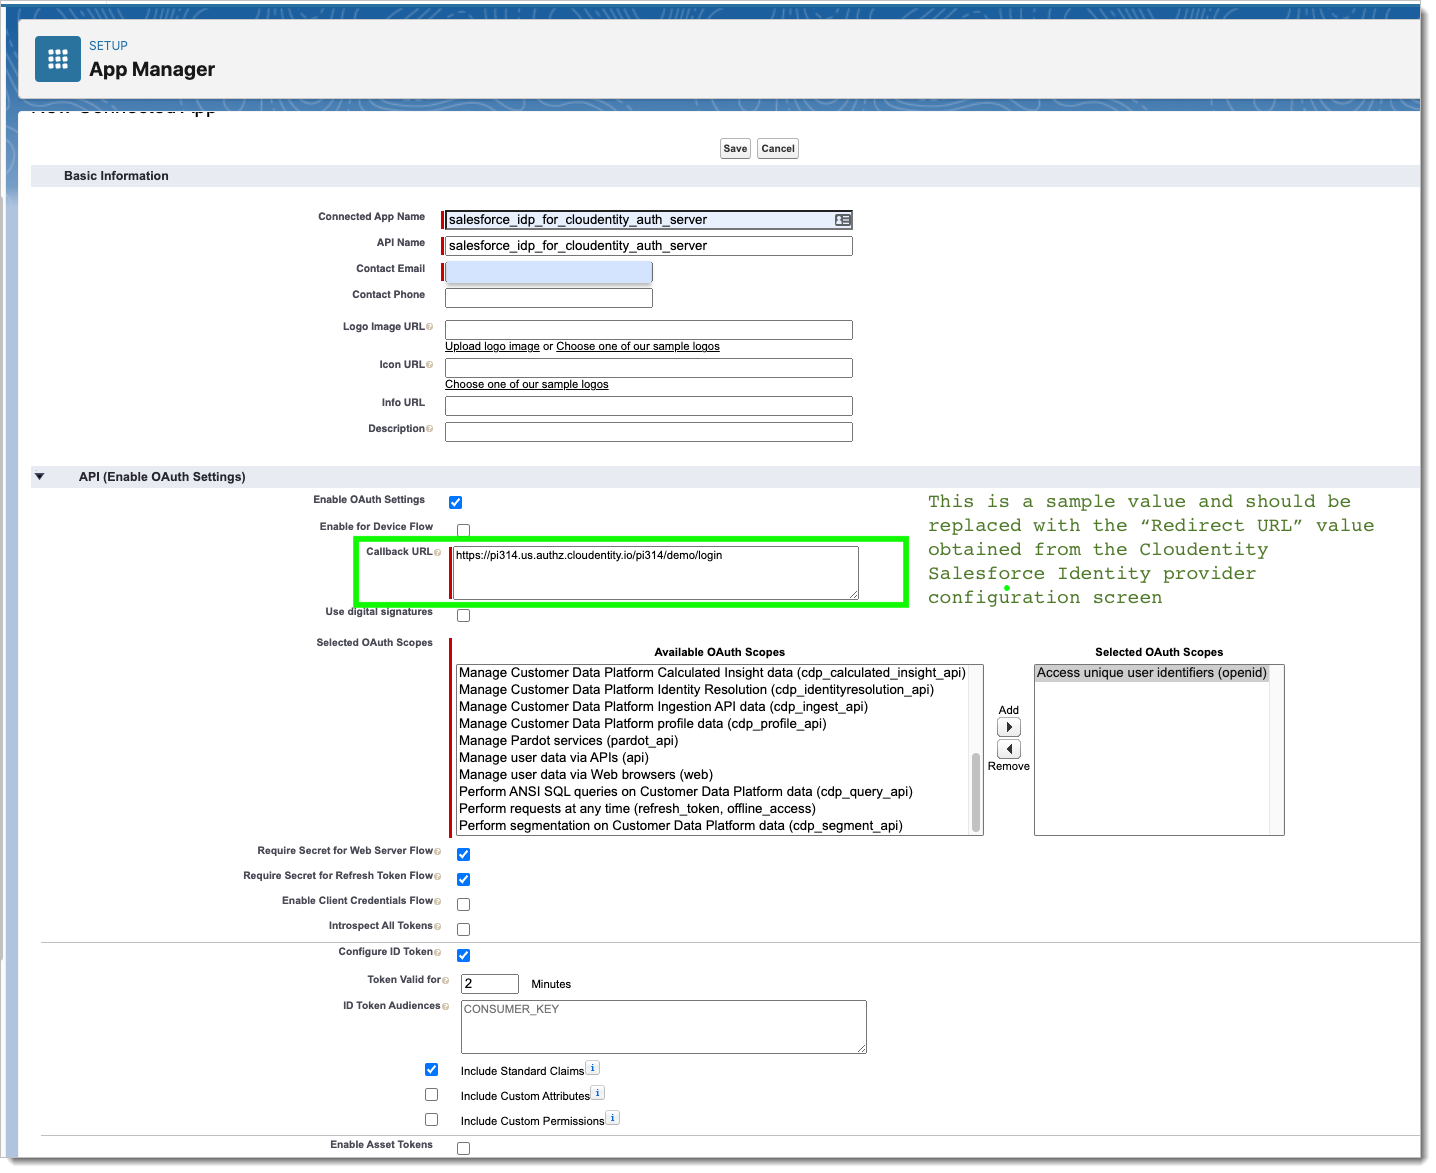Click the Info URL input field
Screen dimensions: 1436x1173
click(648, 406)
